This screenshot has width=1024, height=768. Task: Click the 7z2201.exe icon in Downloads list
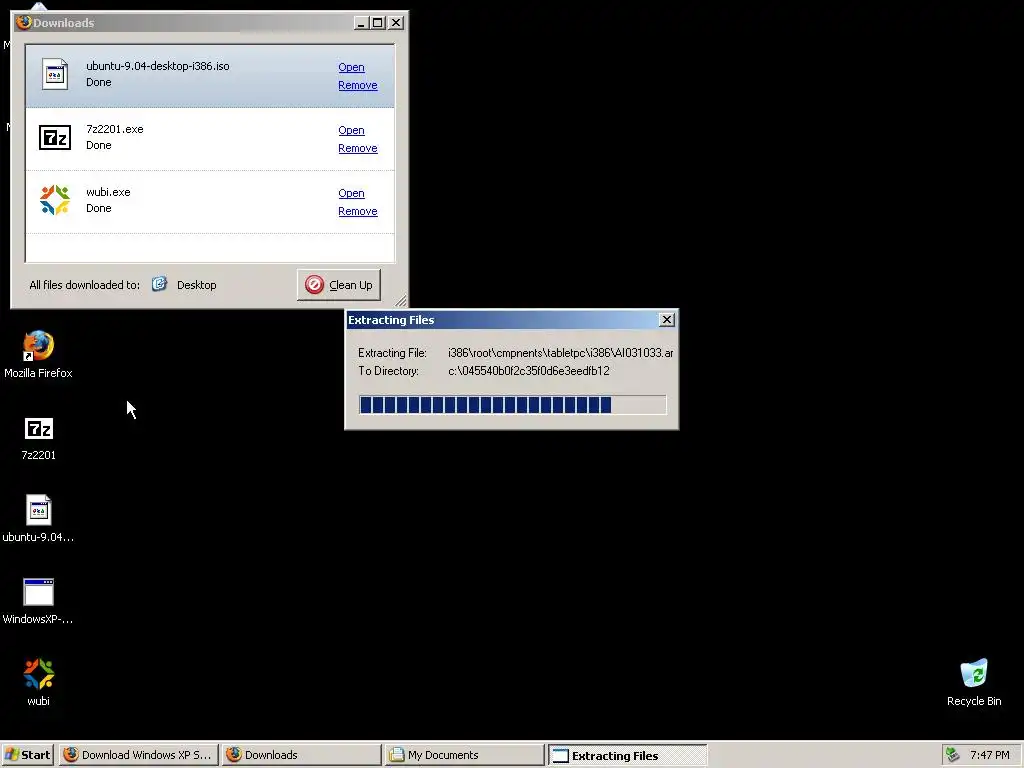(55, 137)
